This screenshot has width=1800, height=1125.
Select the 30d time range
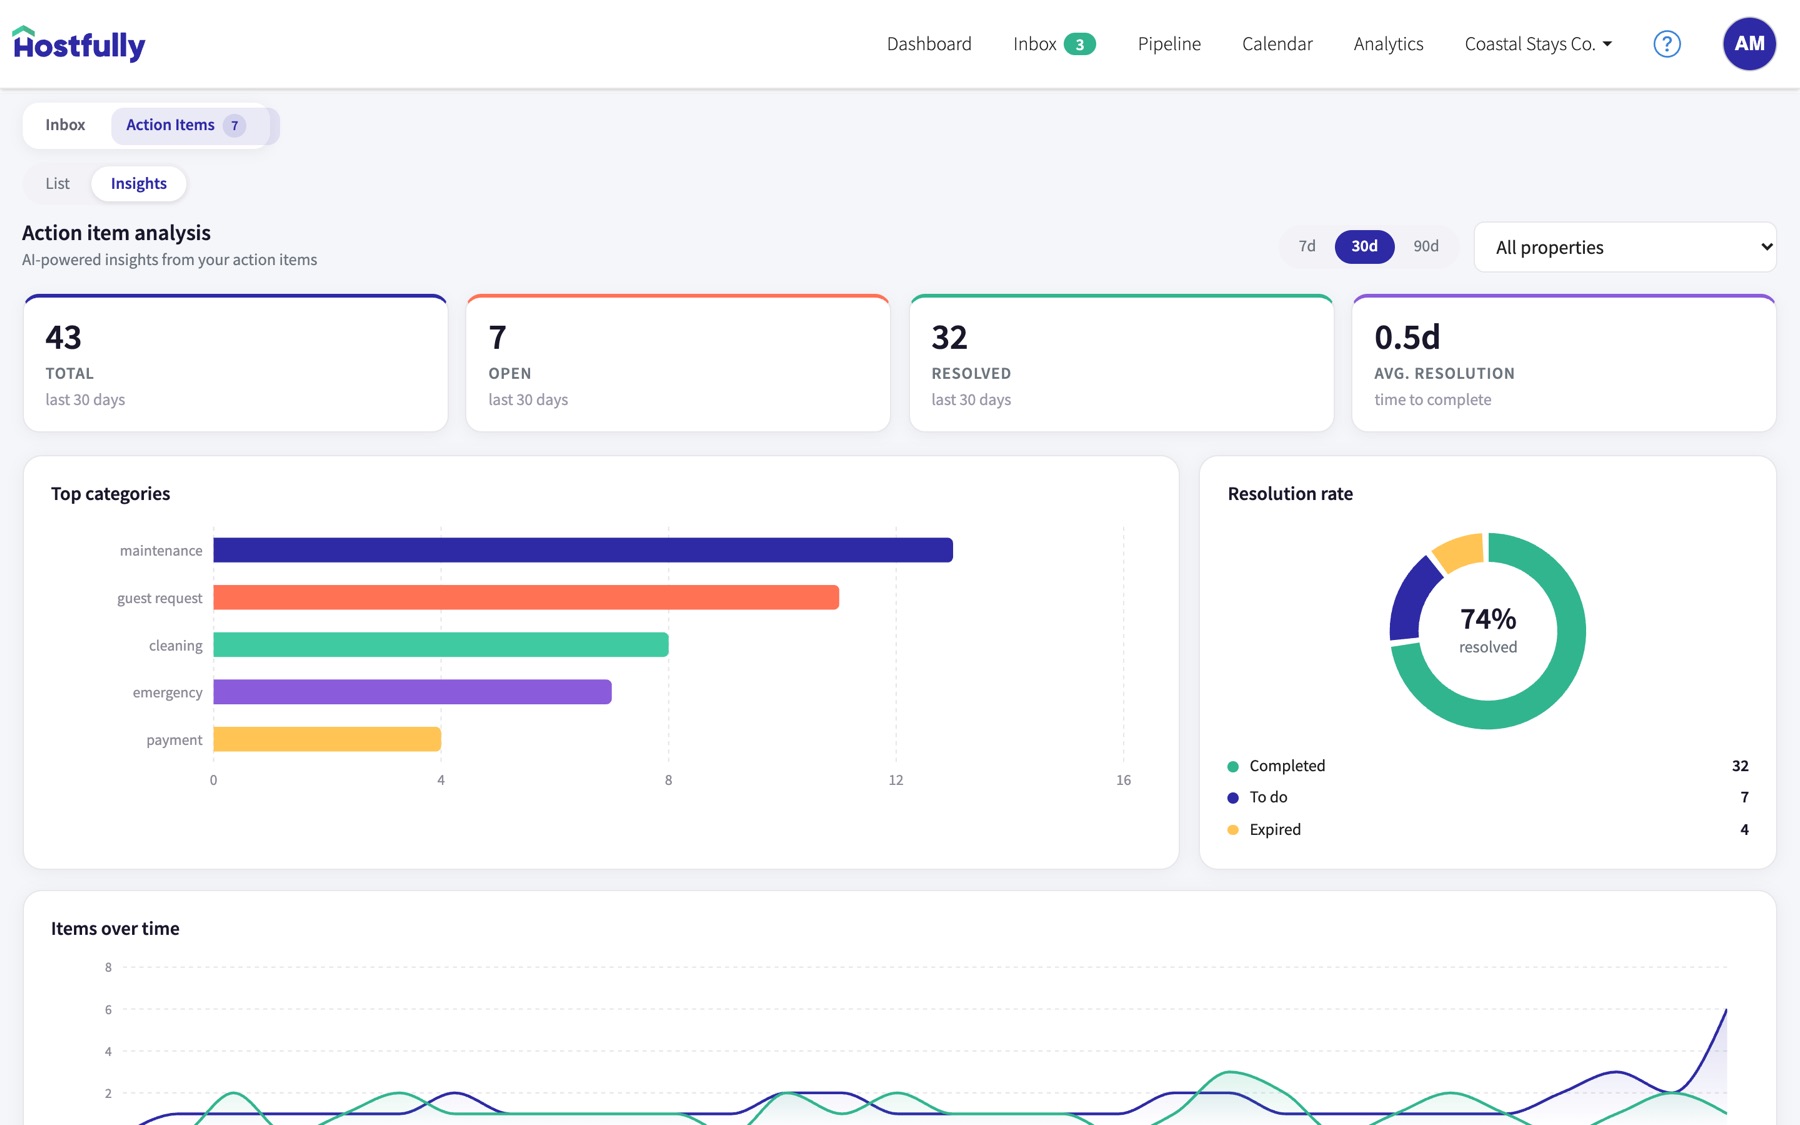(1364, 246)
